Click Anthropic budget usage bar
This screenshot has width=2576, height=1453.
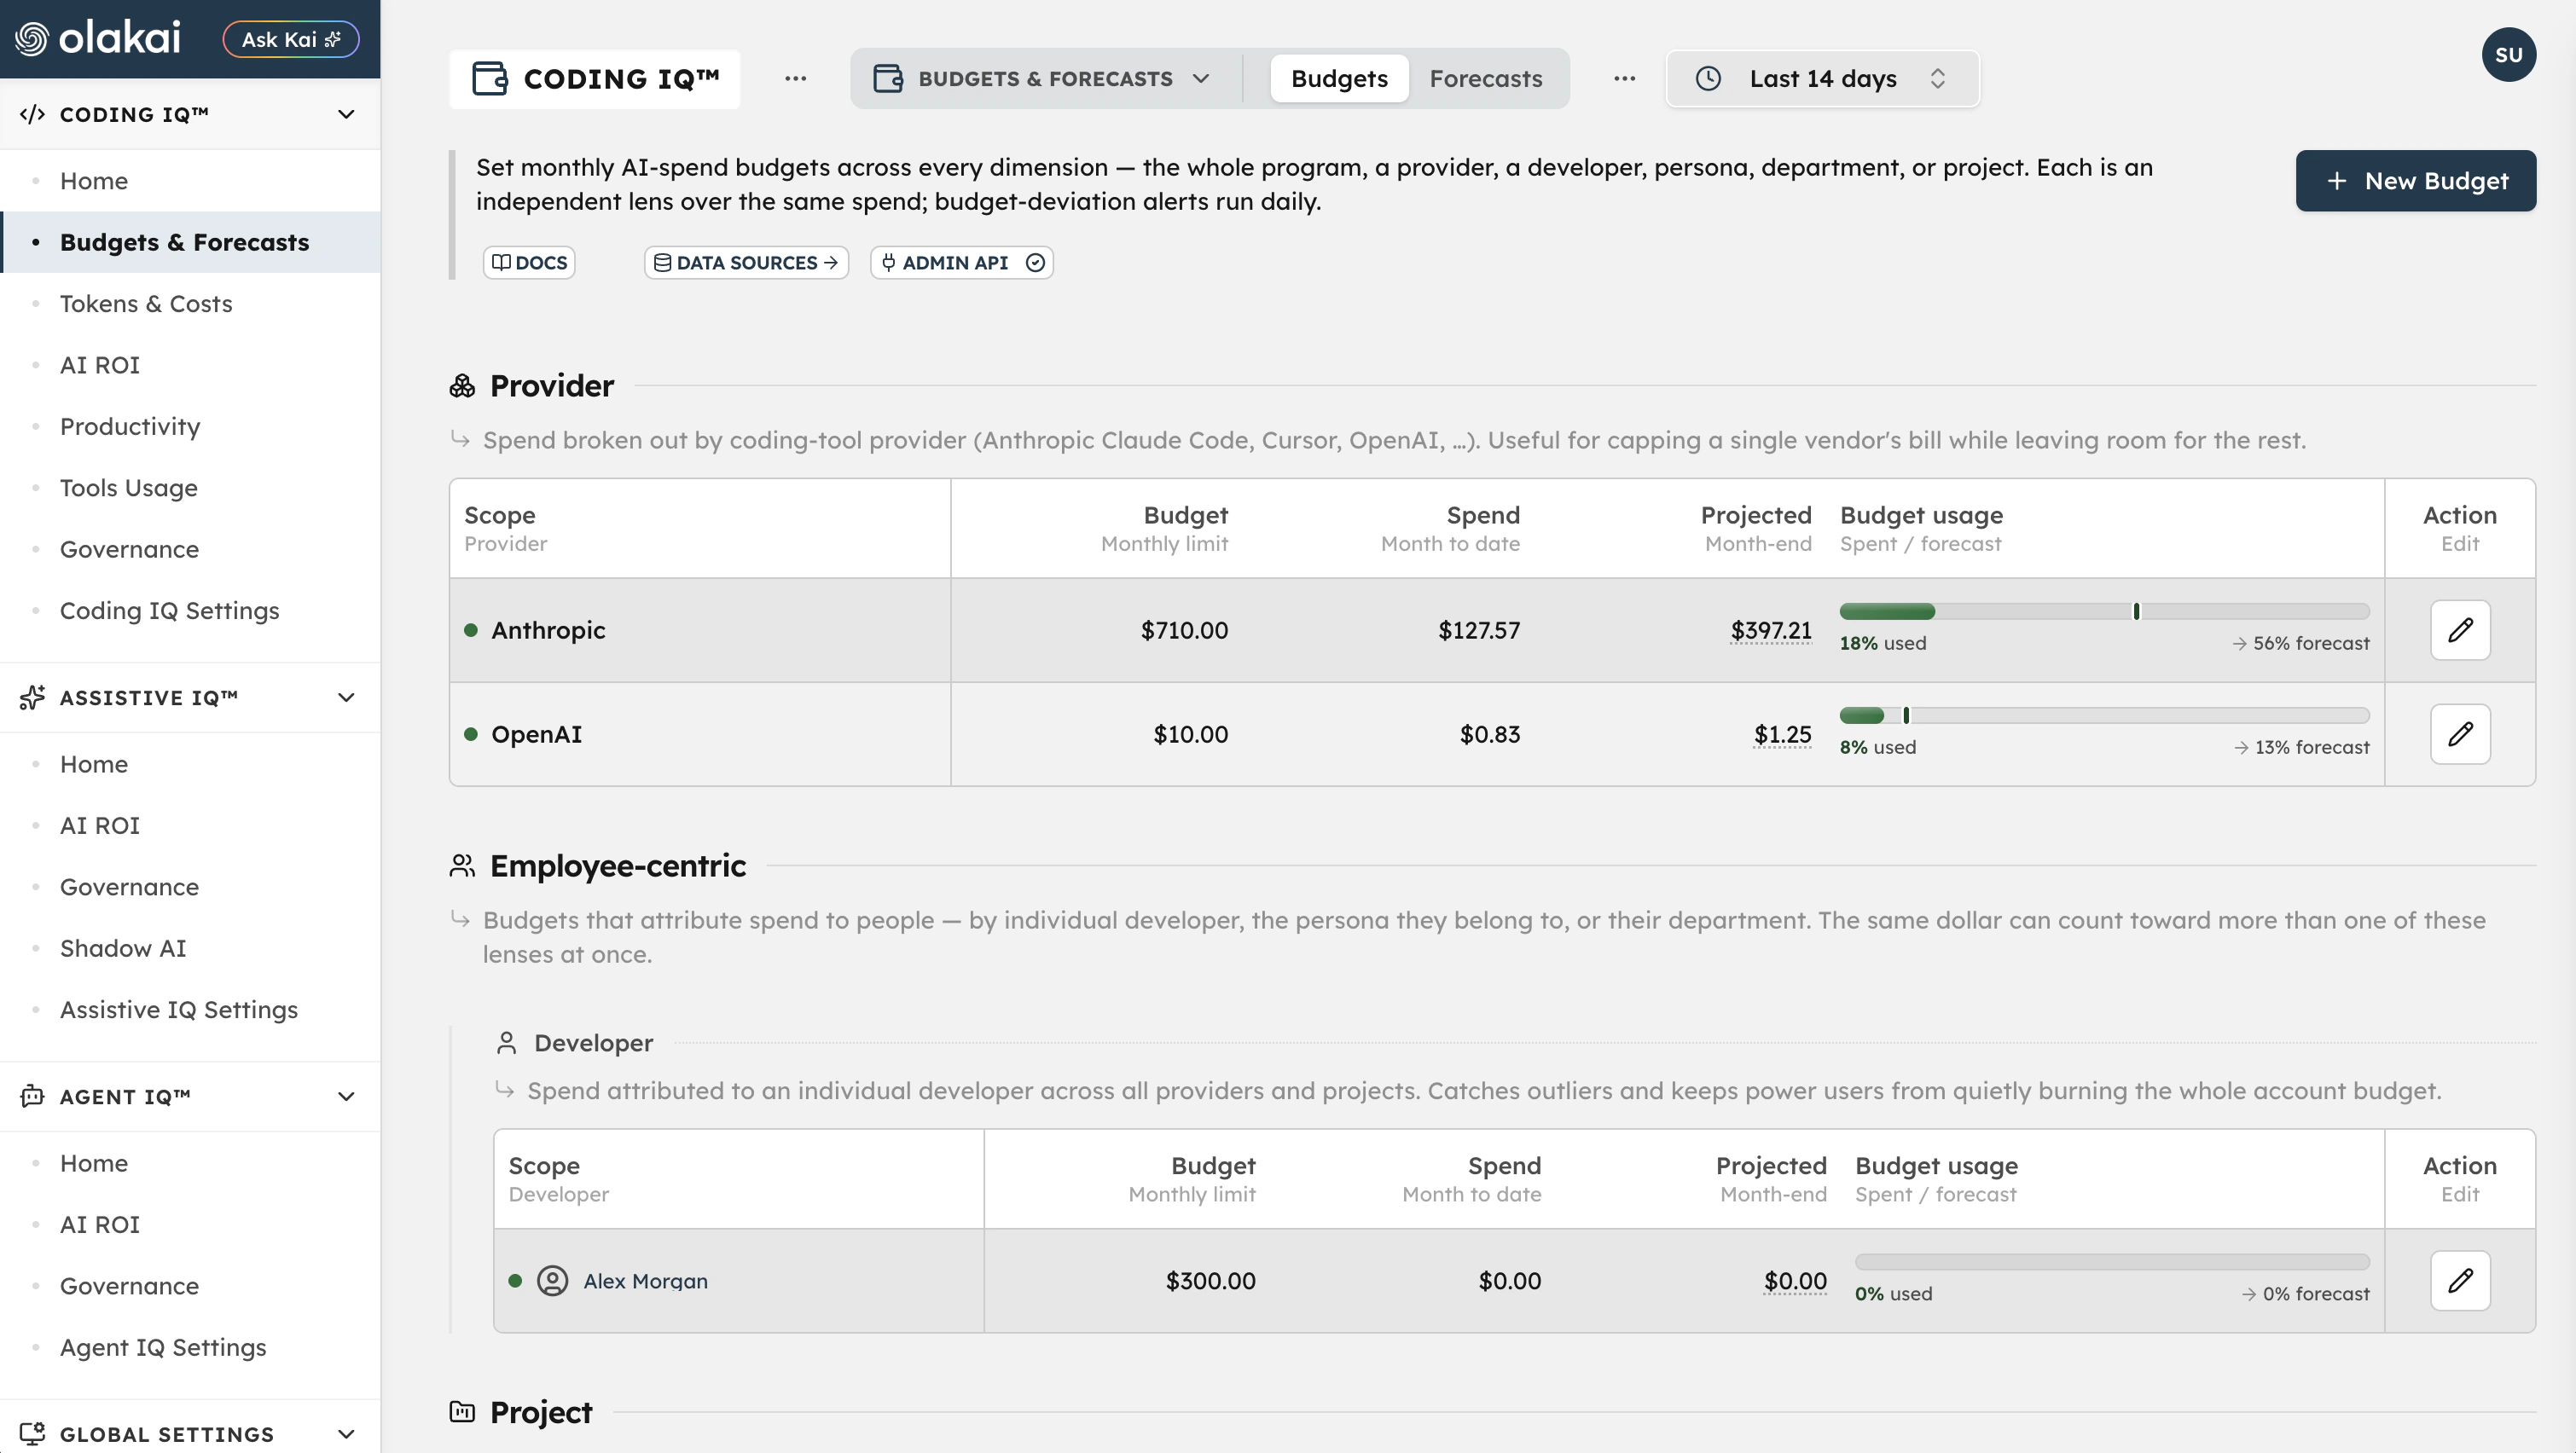[x=2104, y=611]
